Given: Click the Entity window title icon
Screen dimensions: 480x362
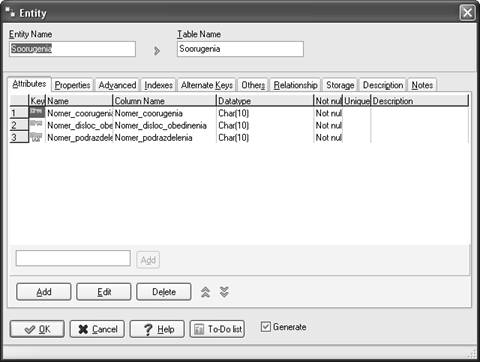Looking at the screenshot, I should 10,12.
